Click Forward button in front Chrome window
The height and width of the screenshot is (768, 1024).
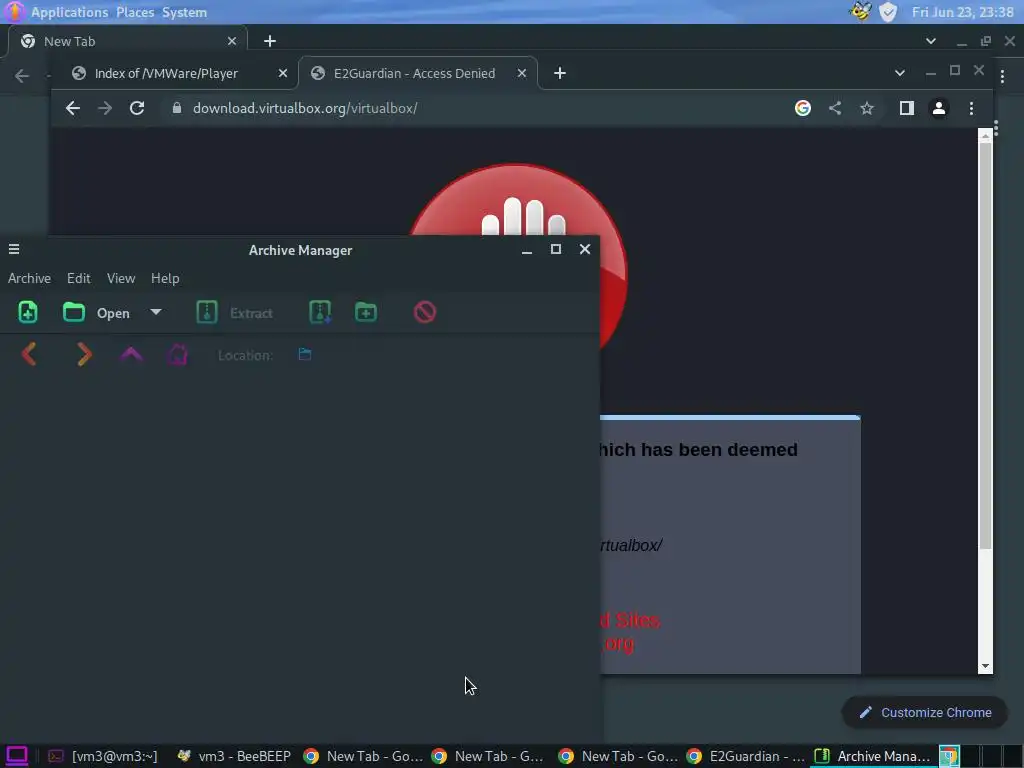[104, 108]
